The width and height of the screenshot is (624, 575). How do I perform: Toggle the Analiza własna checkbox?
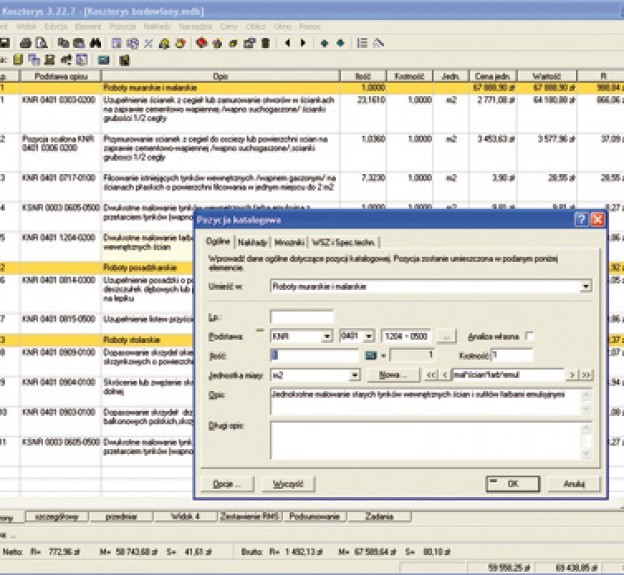click(x=529, y=336)
